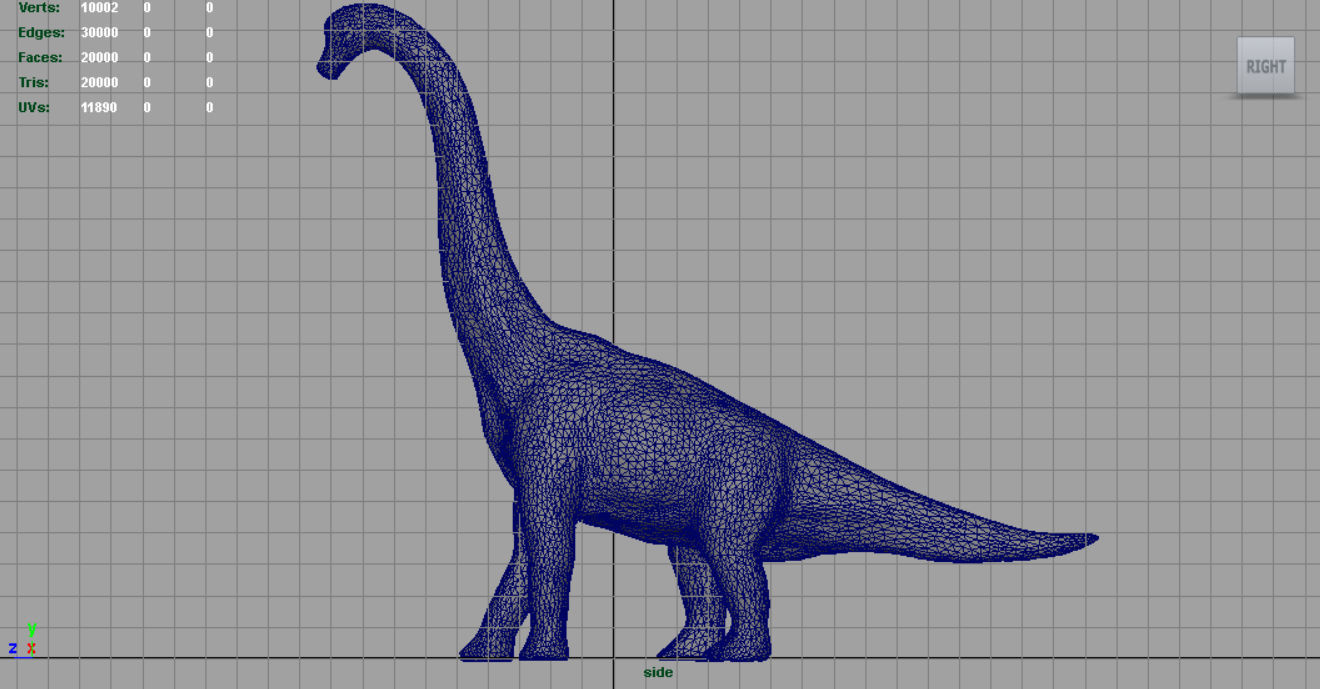The height and width of the screenshot is (689, 1320).
Task: Click the XYZ axis orientation indicator
Action: coord(23,640)
